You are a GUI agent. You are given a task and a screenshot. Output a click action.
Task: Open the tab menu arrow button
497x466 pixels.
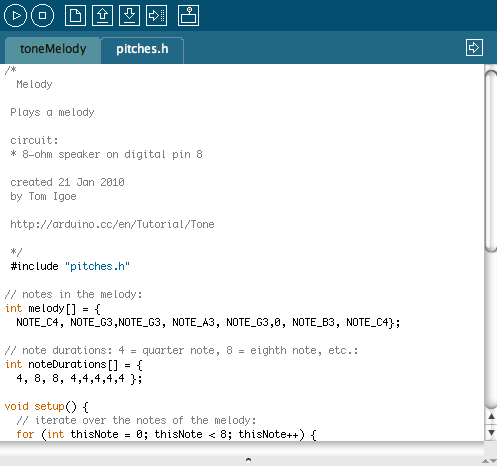point(474,48)
